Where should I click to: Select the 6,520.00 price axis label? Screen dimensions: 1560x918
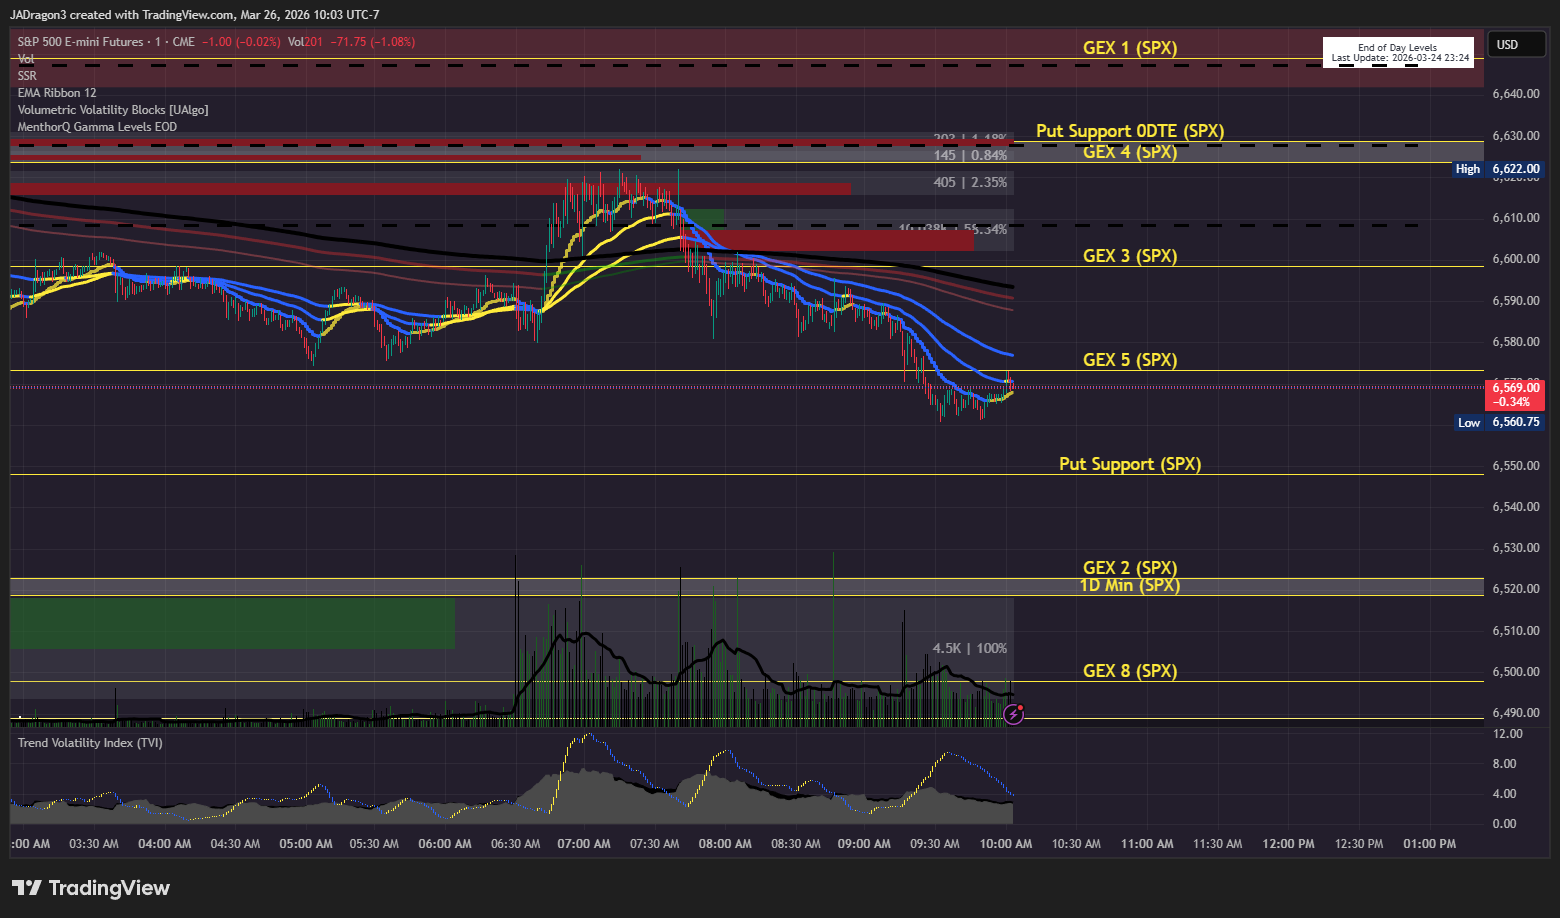click(x=1516, y=589)
